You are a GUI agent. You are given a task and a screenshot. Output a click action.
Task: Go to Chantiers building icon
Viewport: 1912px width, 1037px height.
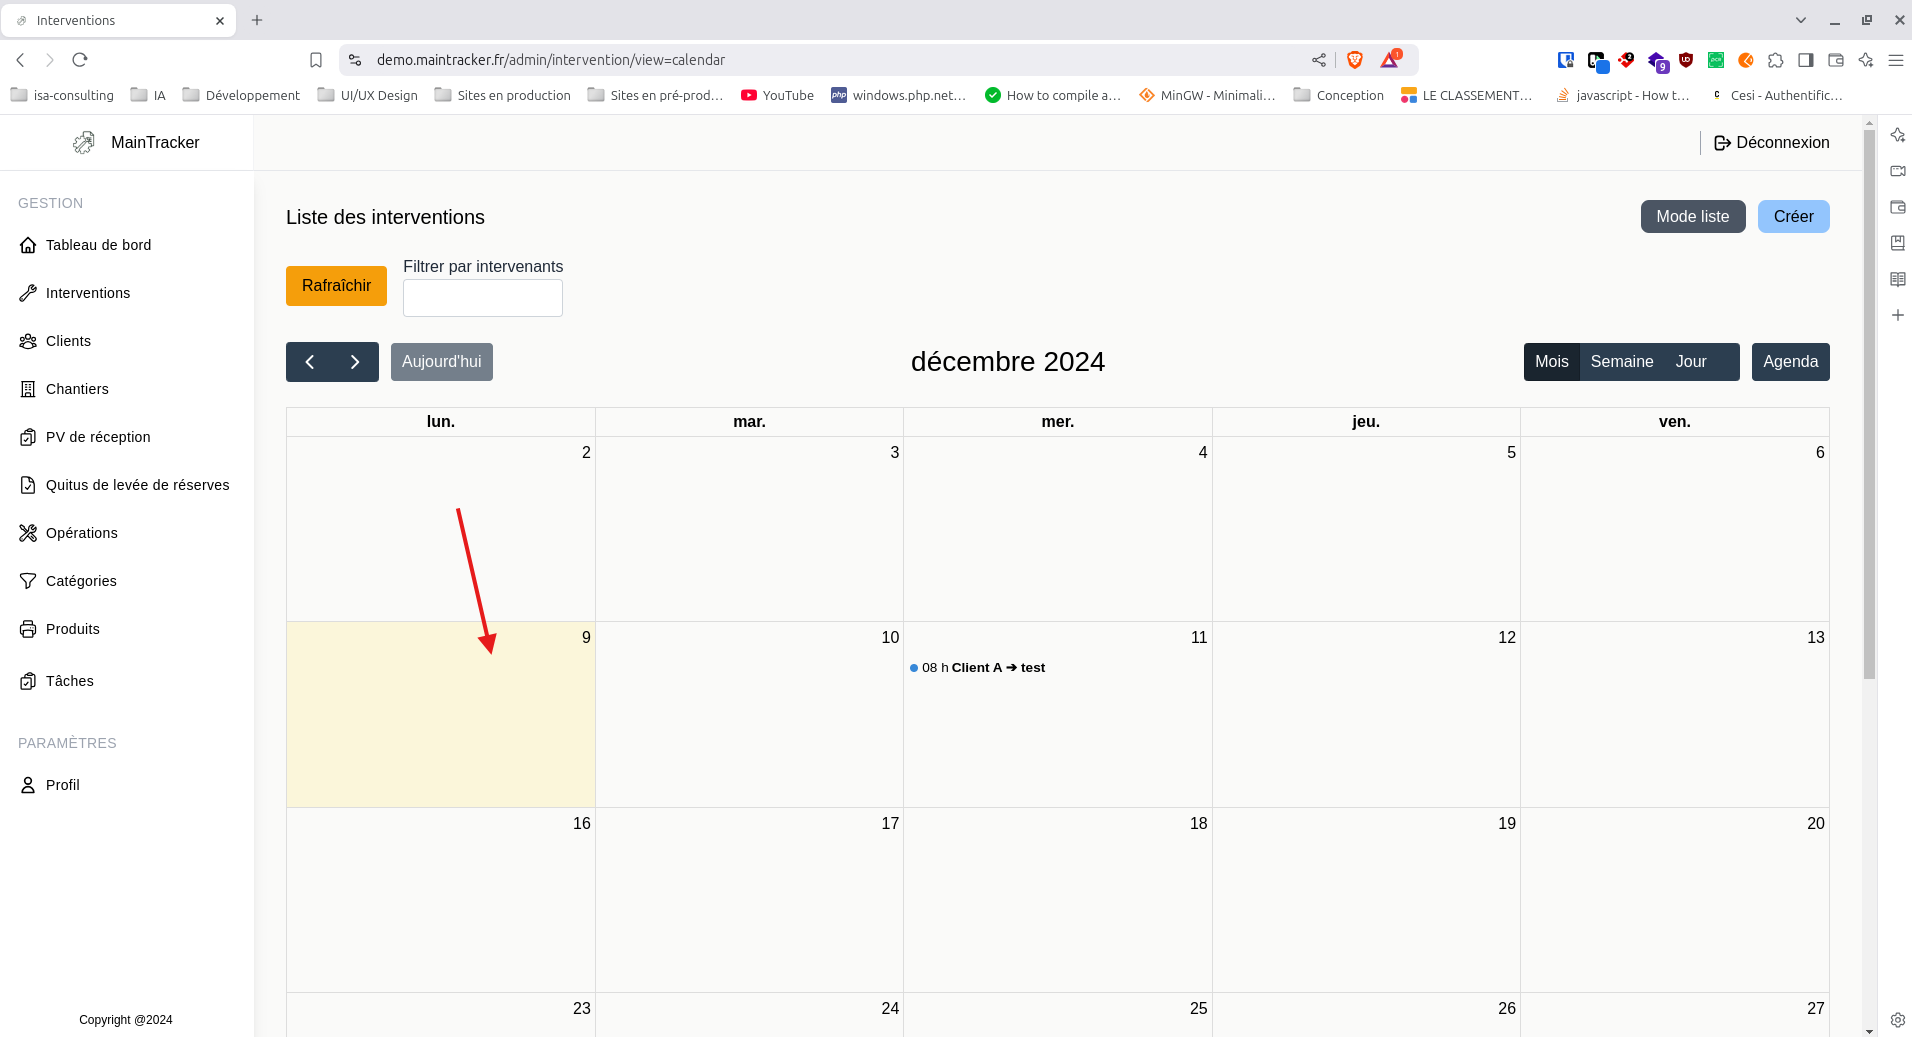(x=28, y=389)
